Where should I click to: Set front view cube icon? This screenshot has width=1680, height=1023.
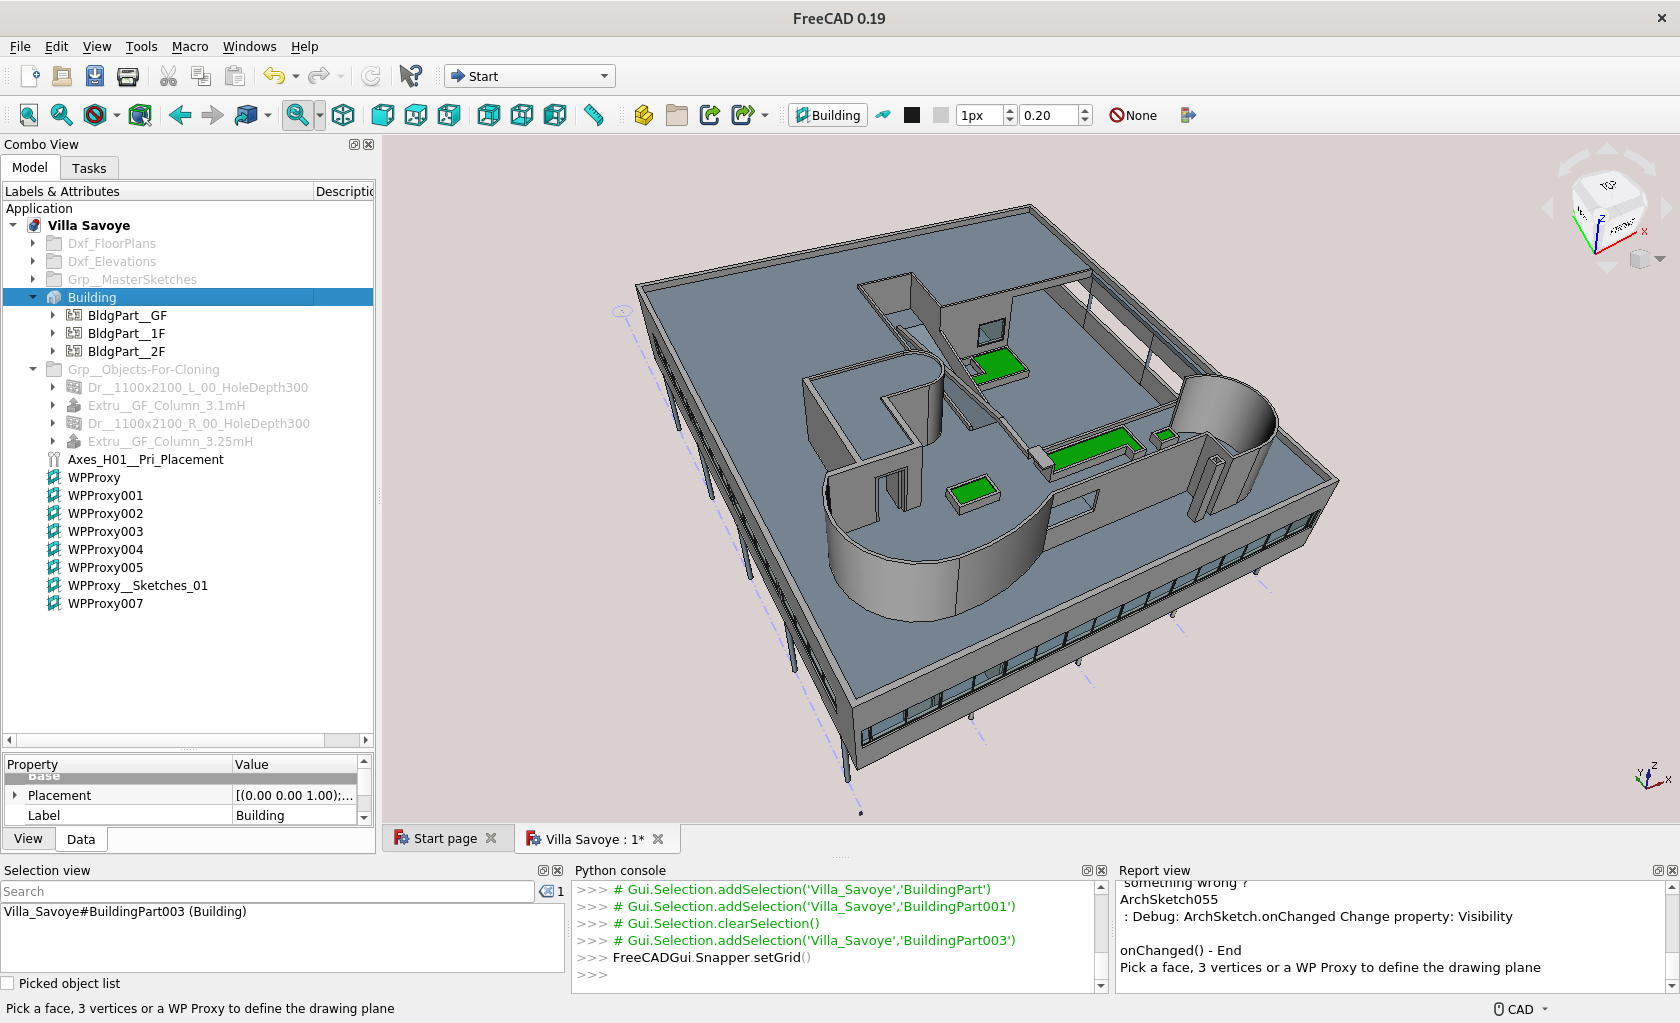(383, 115)
